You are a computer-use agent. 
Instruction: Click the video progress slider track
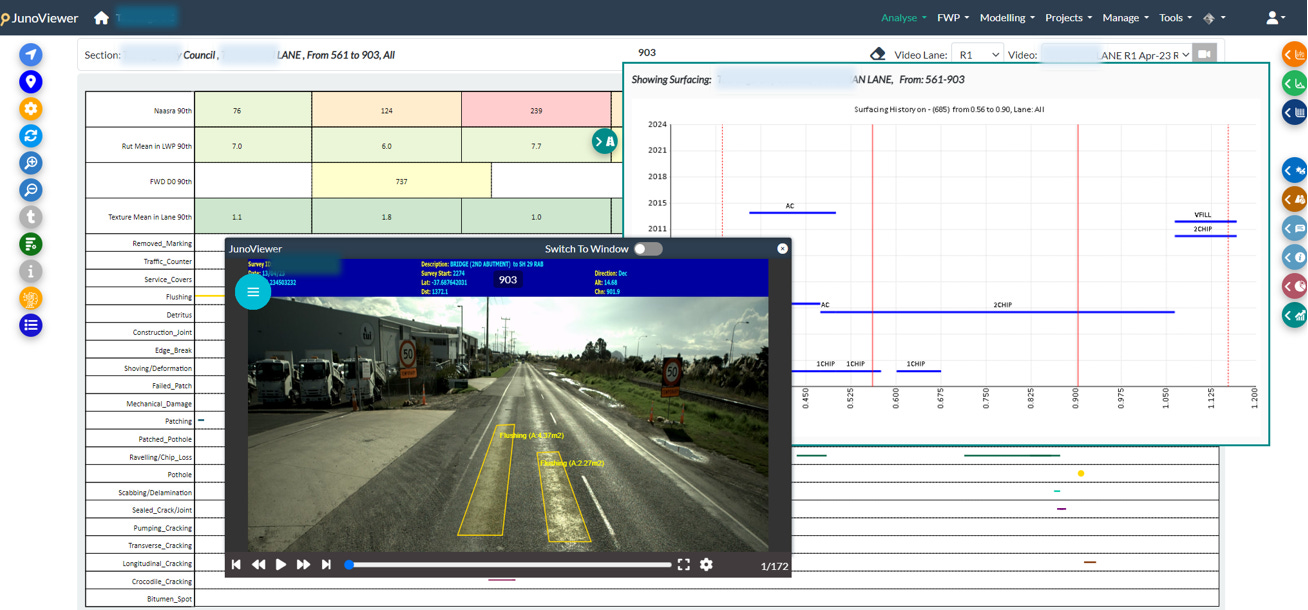[x=509, y=565]
